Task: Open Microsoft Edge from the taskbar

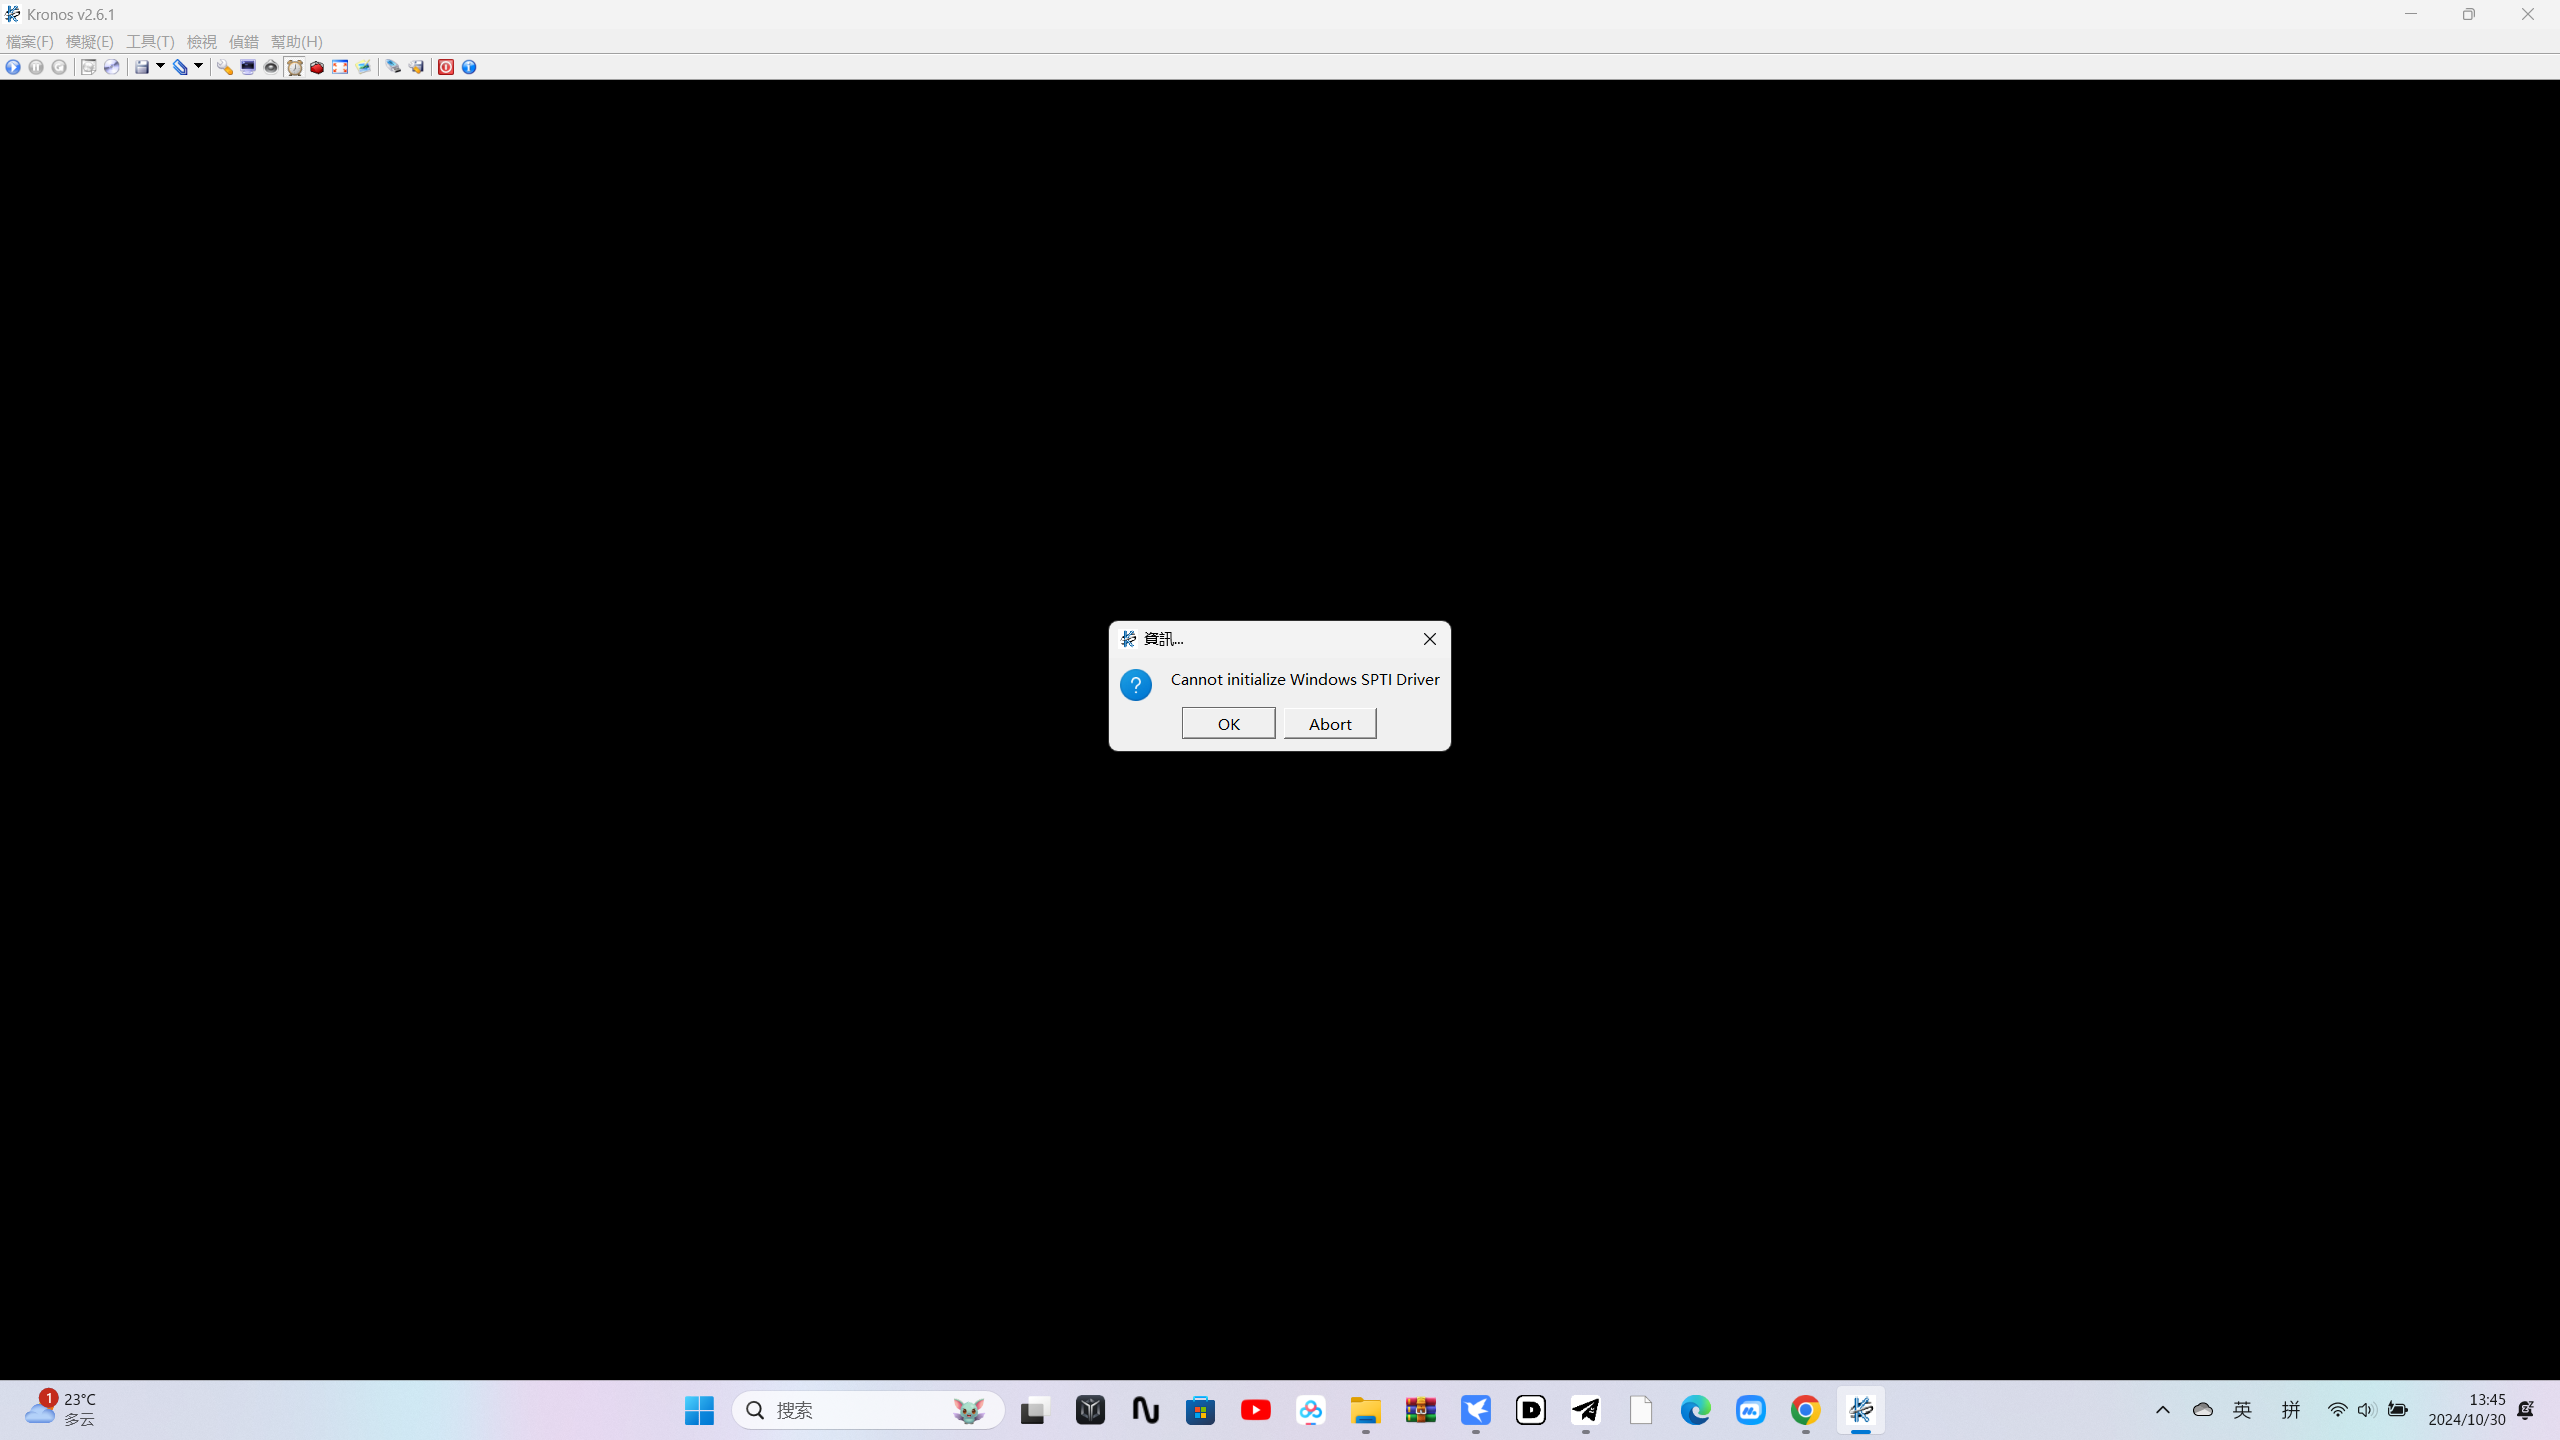Action: [x=1696, y=1410]
